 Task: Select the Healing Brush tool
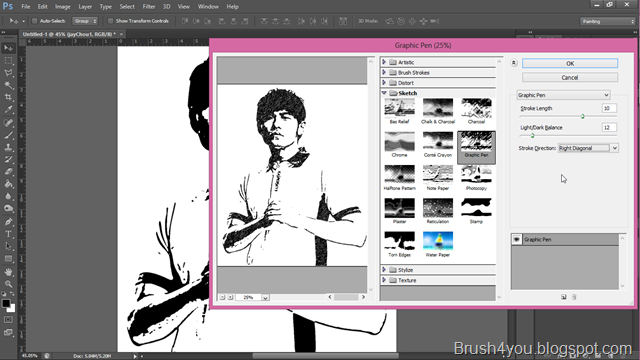(x=8, y=122)
